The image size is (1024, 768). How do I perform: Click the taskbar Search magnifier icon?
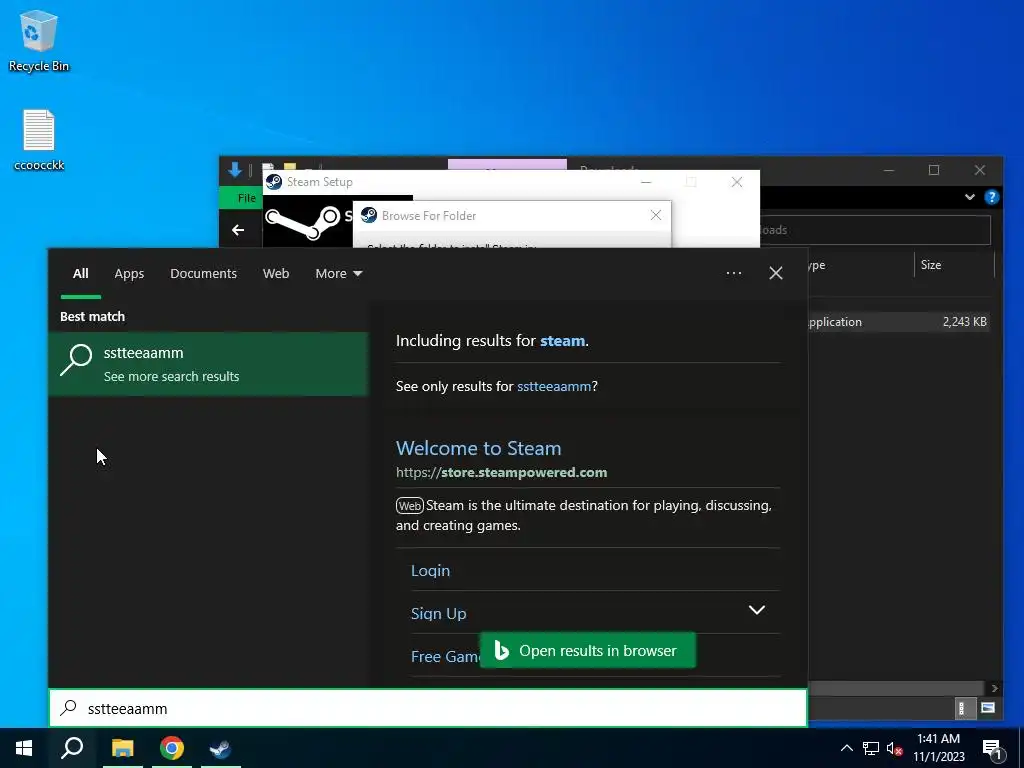(x=72, y=748)
